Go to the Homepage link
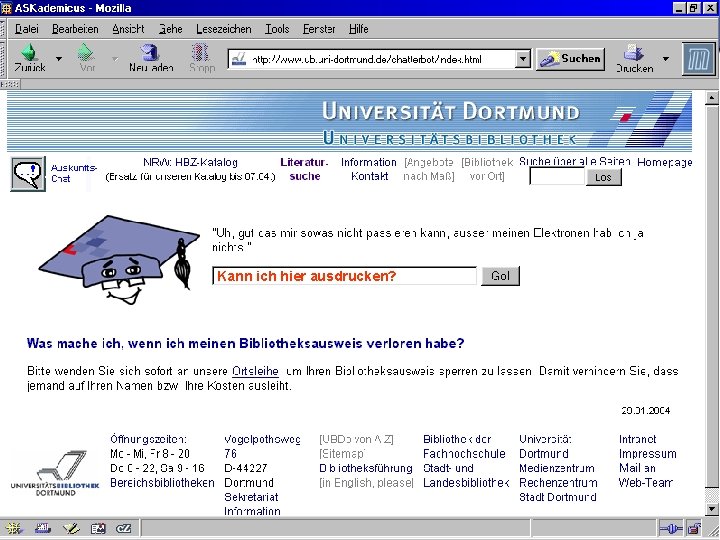Image resolution: width=720 pixels, height=540 pixels. pos(664,162)
